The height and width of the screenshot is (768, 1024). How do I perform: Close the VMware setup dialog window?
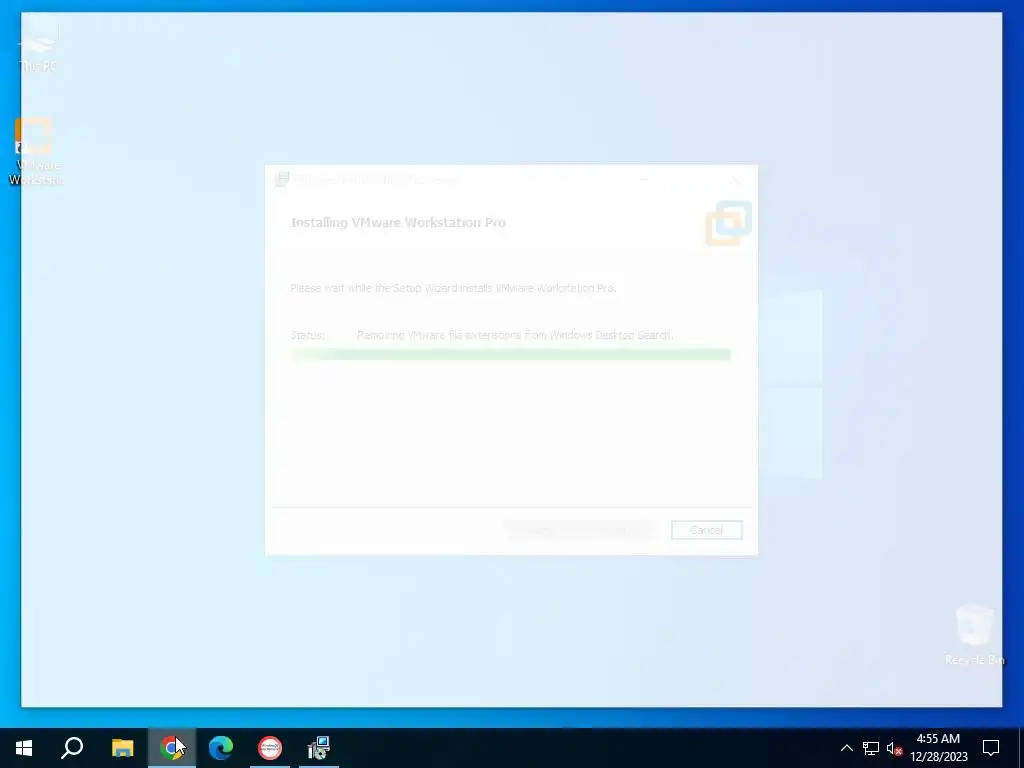[735, 180]
